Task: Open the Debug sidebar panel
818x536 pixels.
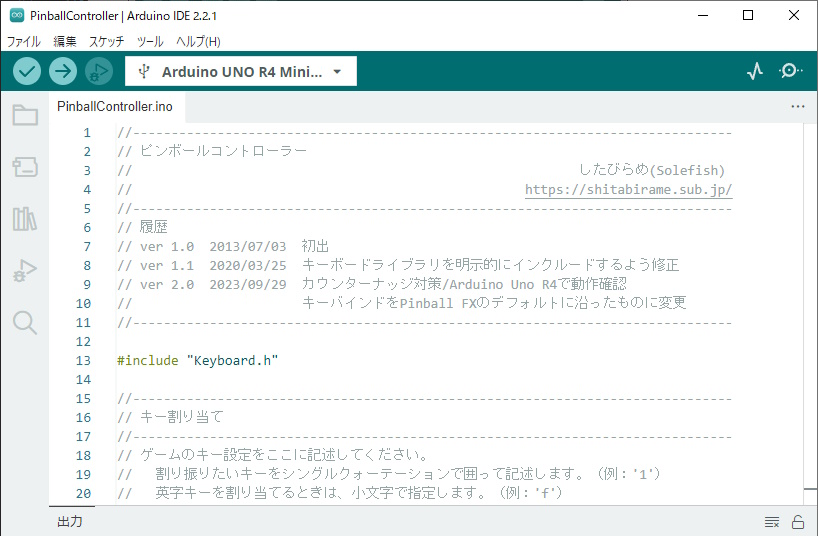Action: click(x=25, y=271)
